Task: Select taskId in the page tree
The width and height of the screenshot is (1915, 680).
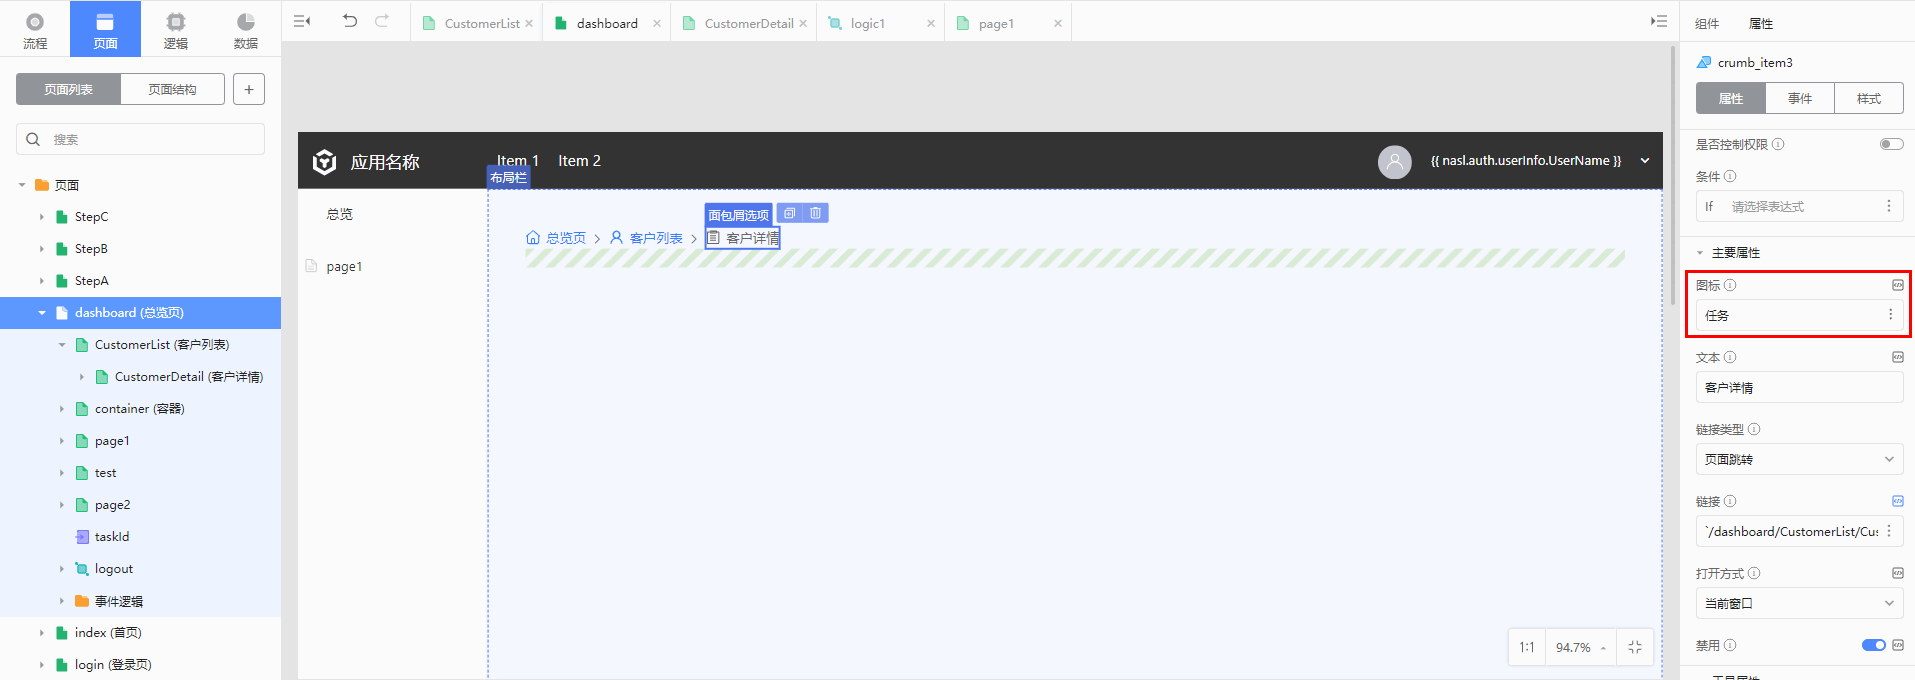Action: pyautogui.click(x=112, y=537)
